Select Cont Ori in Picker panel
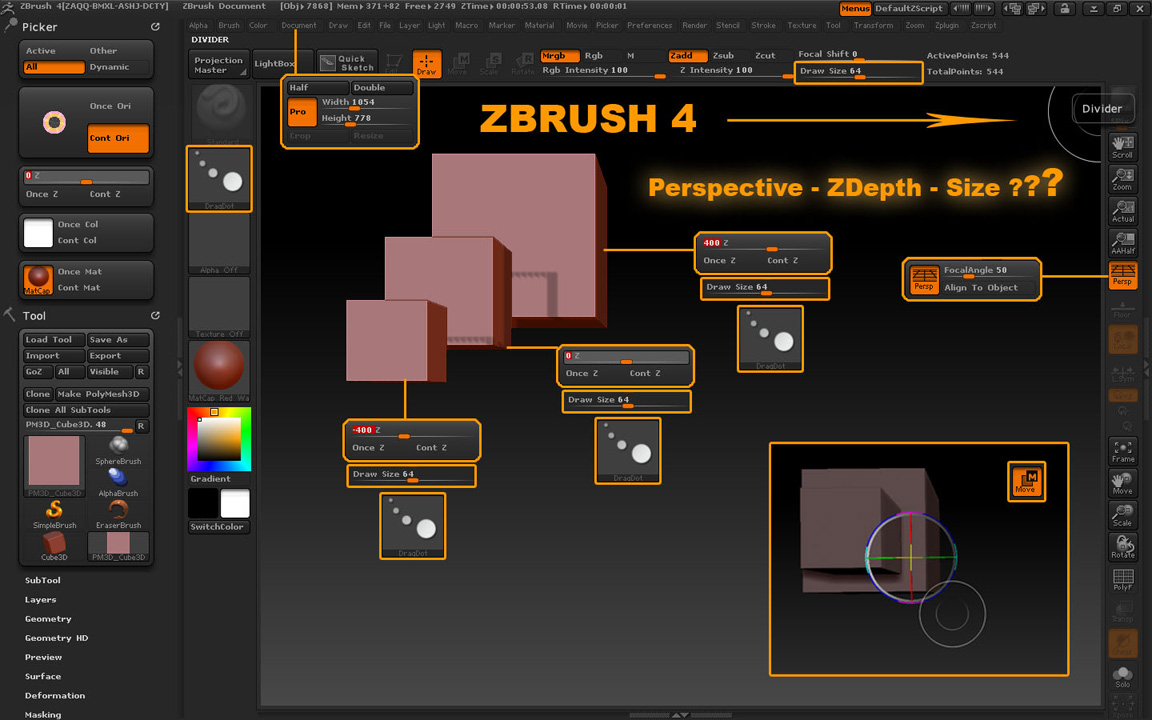1152x720 pixels. [118, 138]
